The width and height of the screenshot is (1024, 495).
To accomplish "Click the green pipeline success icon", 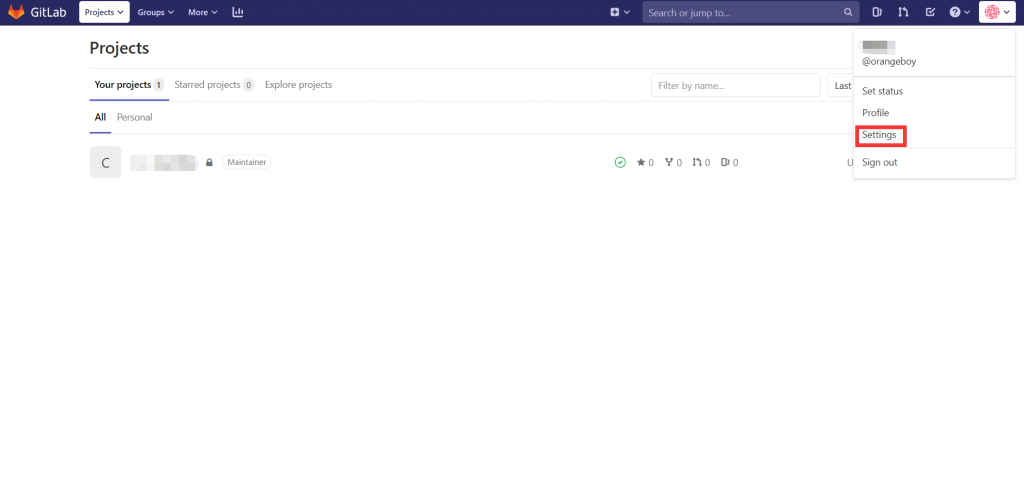I will tap(620, 162).
